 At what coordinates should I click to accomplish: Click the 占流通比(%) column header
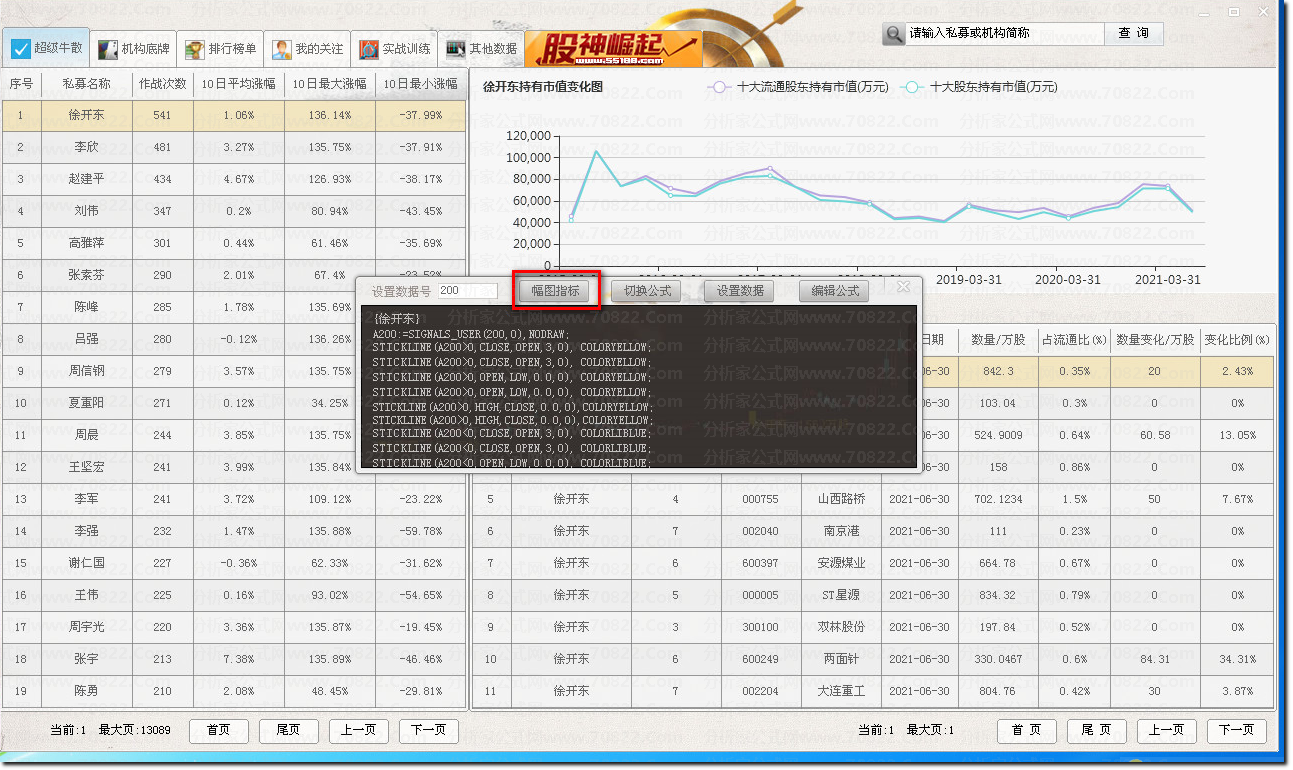pos(1074,340)
